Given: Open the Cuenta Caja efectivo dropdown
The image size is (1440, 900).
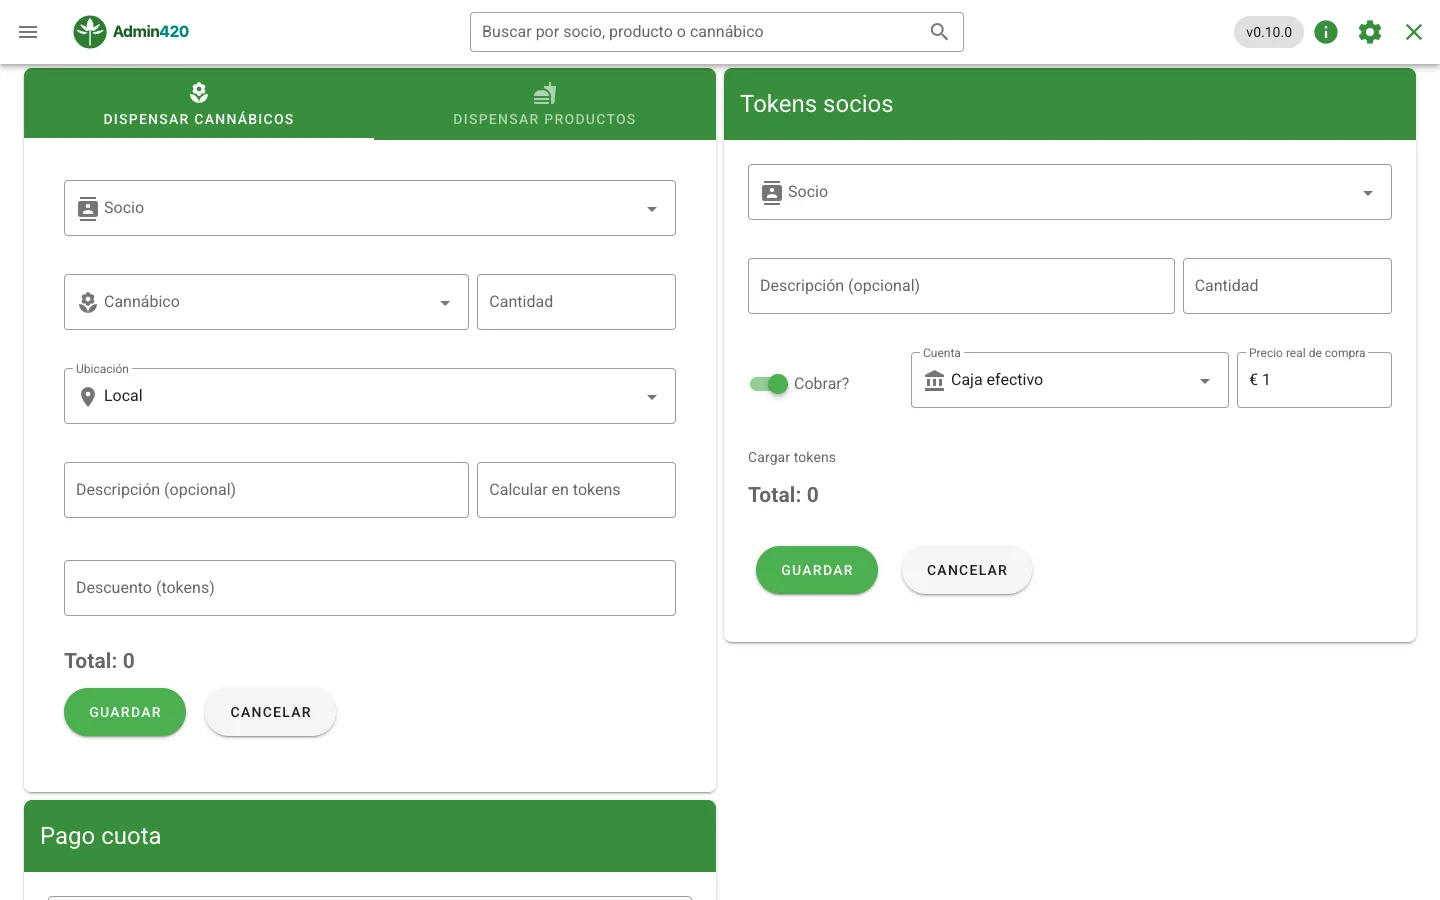Looking at the screenshot, I should 1070,380.
